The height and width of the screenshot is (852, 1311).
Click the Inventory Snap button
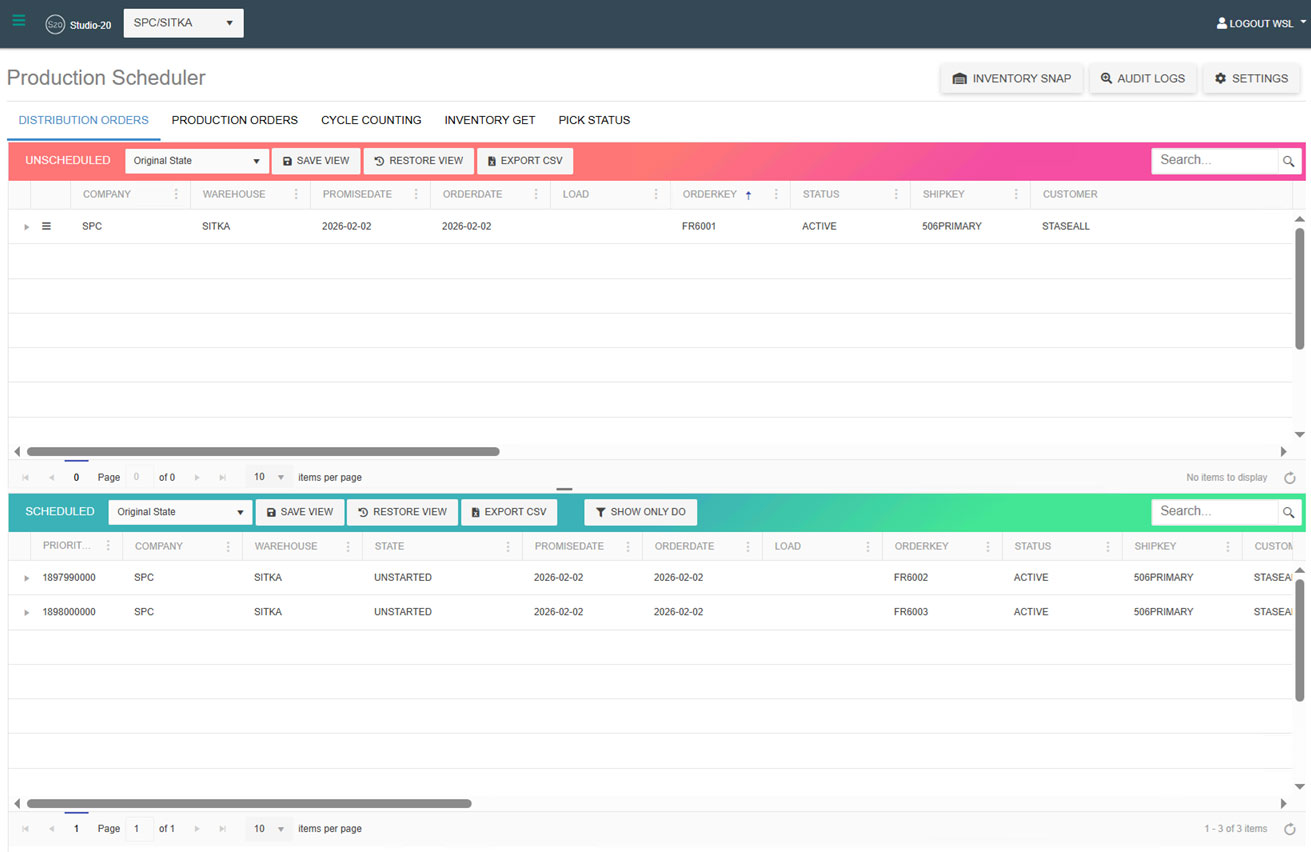pos(1011,78)
